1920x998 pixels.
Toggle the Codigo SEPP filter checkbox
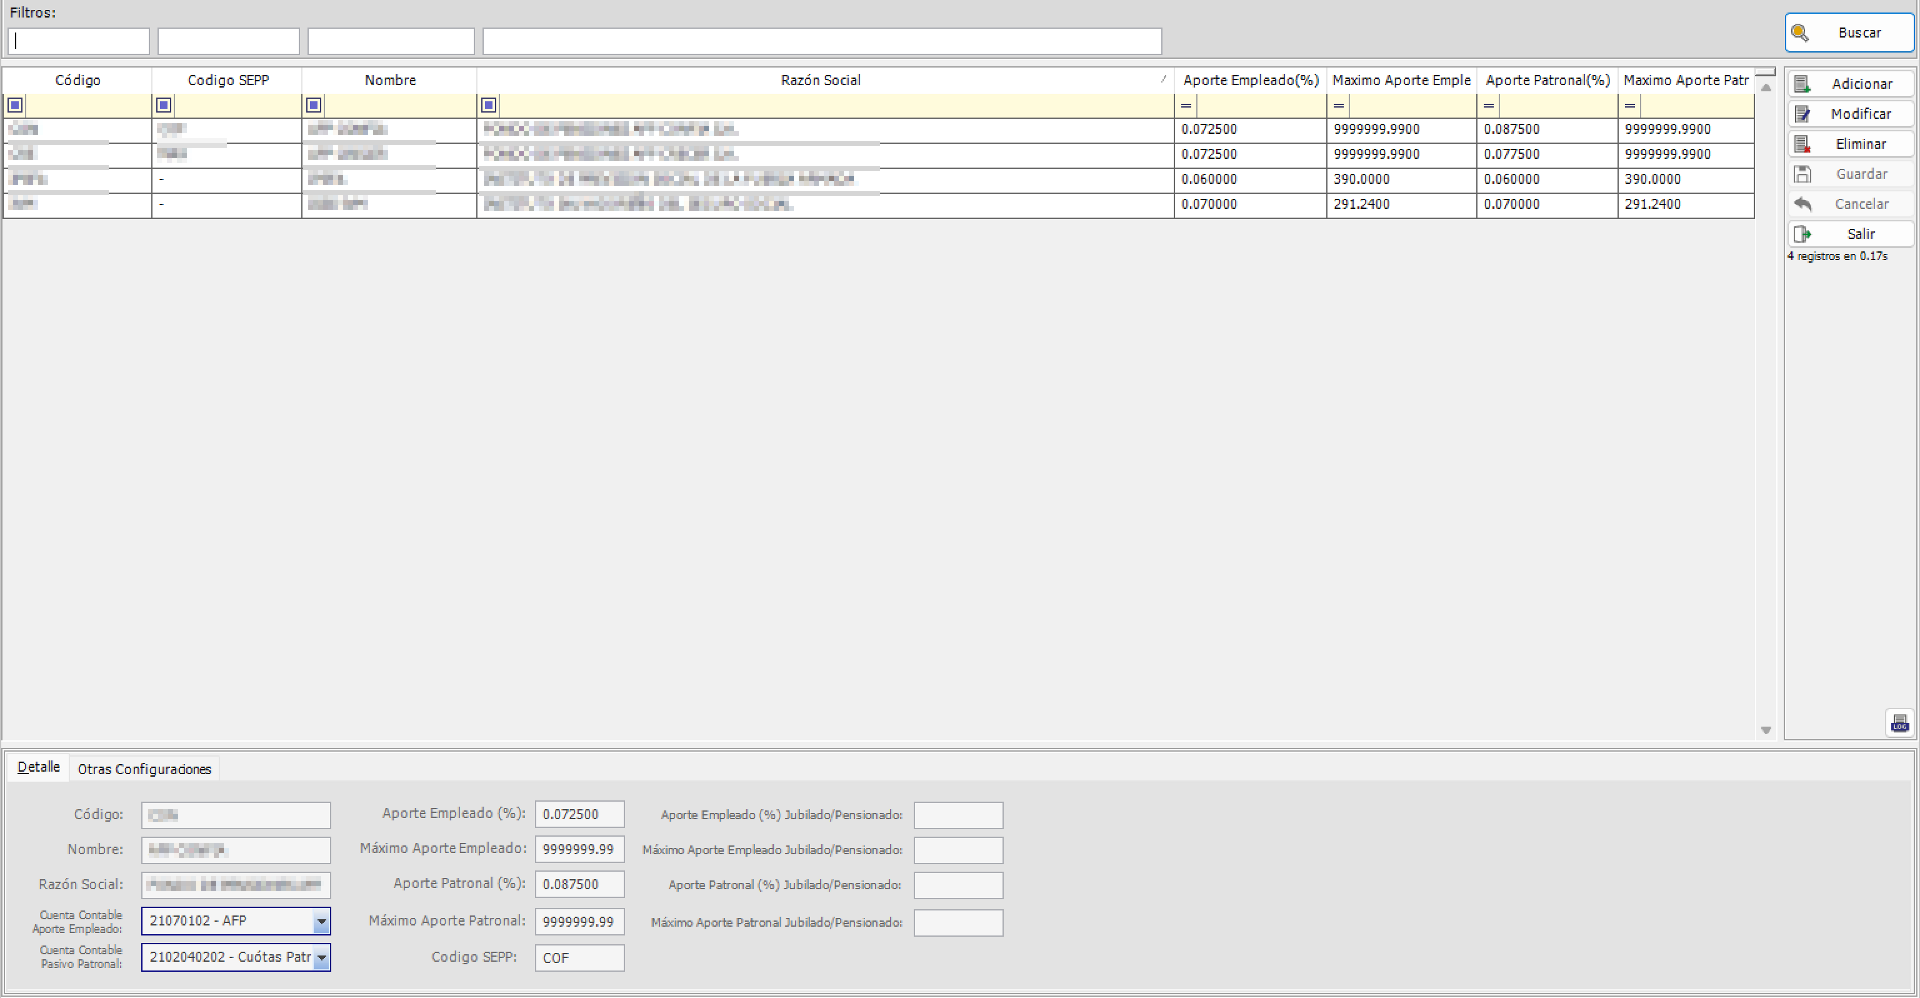click(164, 104)
